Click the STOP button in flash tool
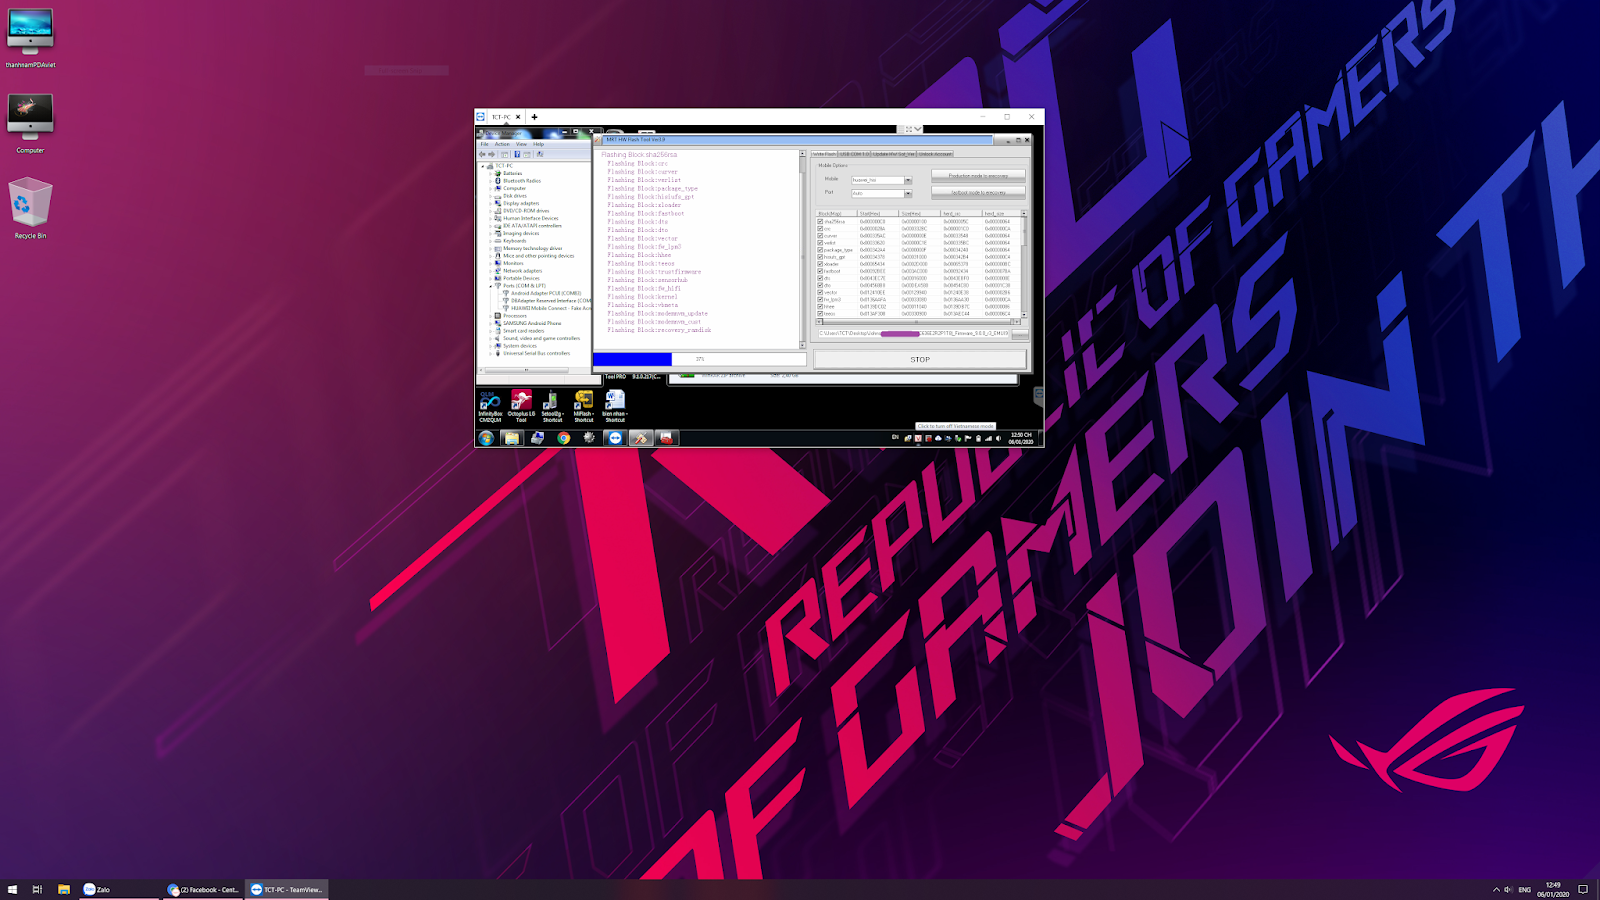This screenshot has height=900, width=1600. click(920, 360)
